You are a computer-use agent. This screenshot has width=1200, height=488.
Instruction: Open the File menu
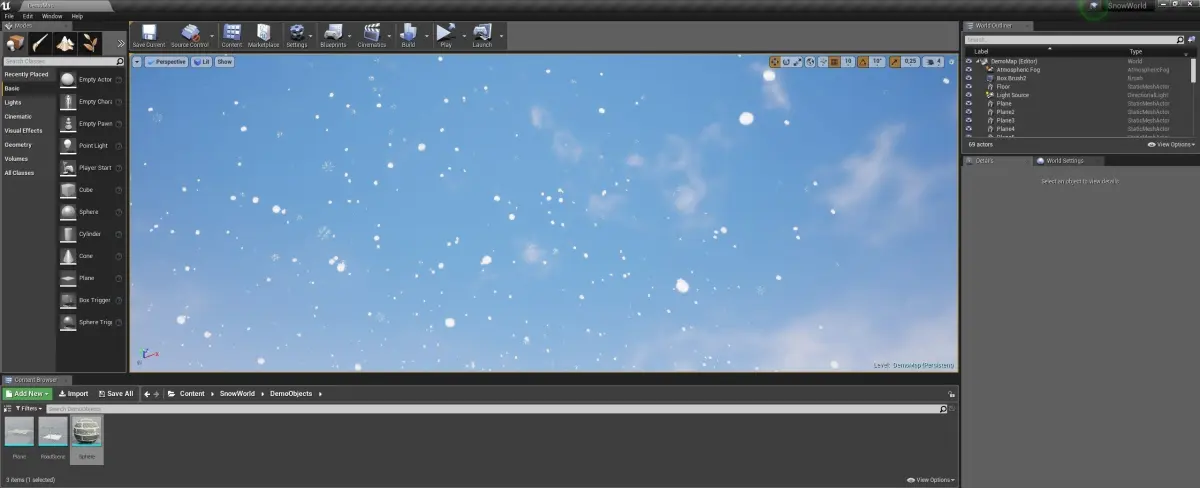tap(9, 16)
